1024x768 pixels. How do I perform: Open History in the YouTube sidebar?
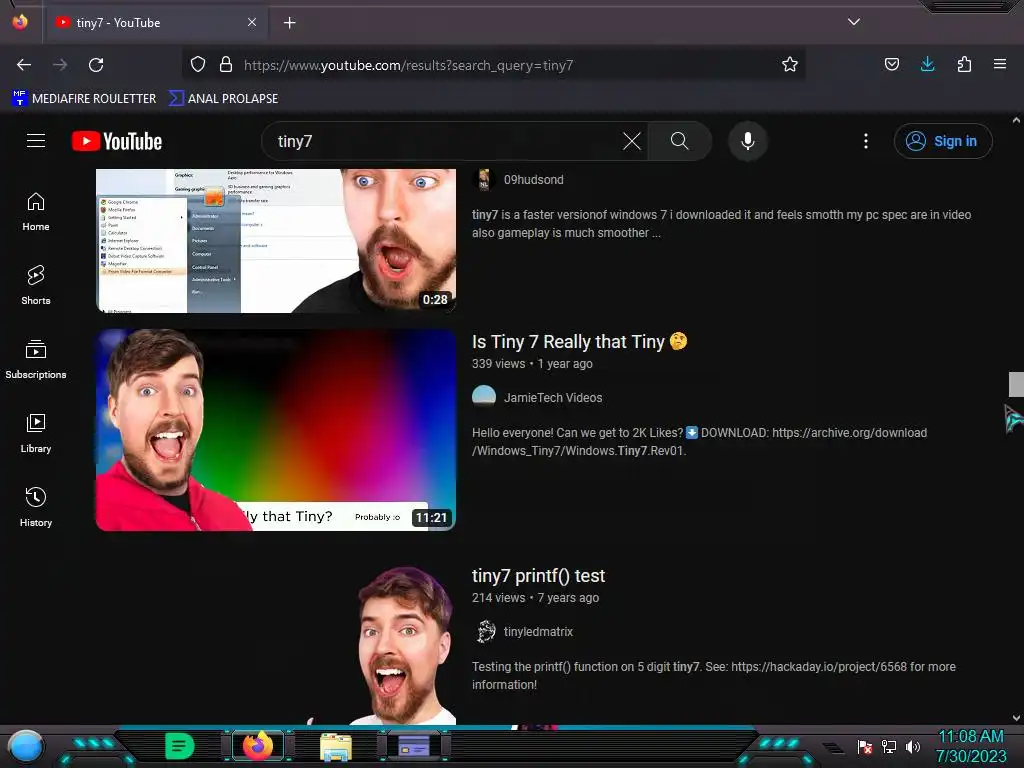[36, 507]
